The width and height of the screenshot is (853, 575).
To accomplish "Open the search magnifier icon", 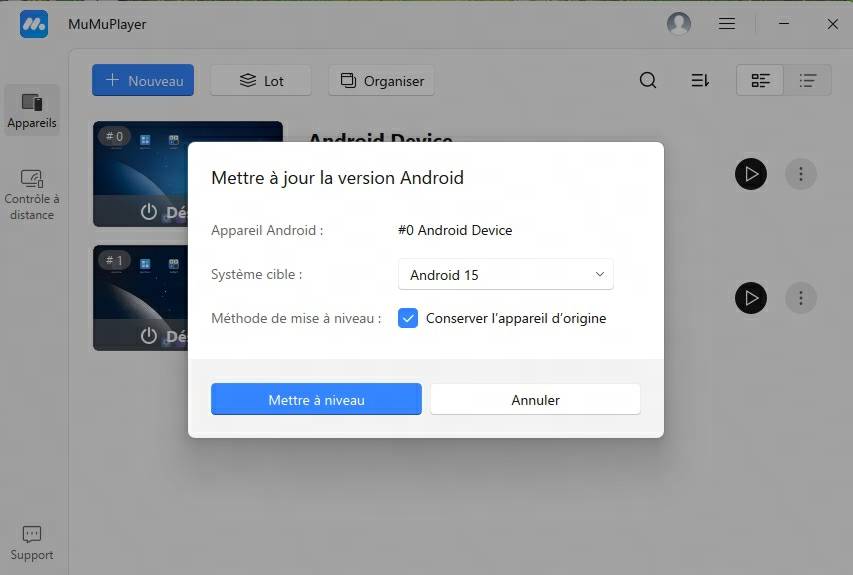I will click(x=647, y=81).
